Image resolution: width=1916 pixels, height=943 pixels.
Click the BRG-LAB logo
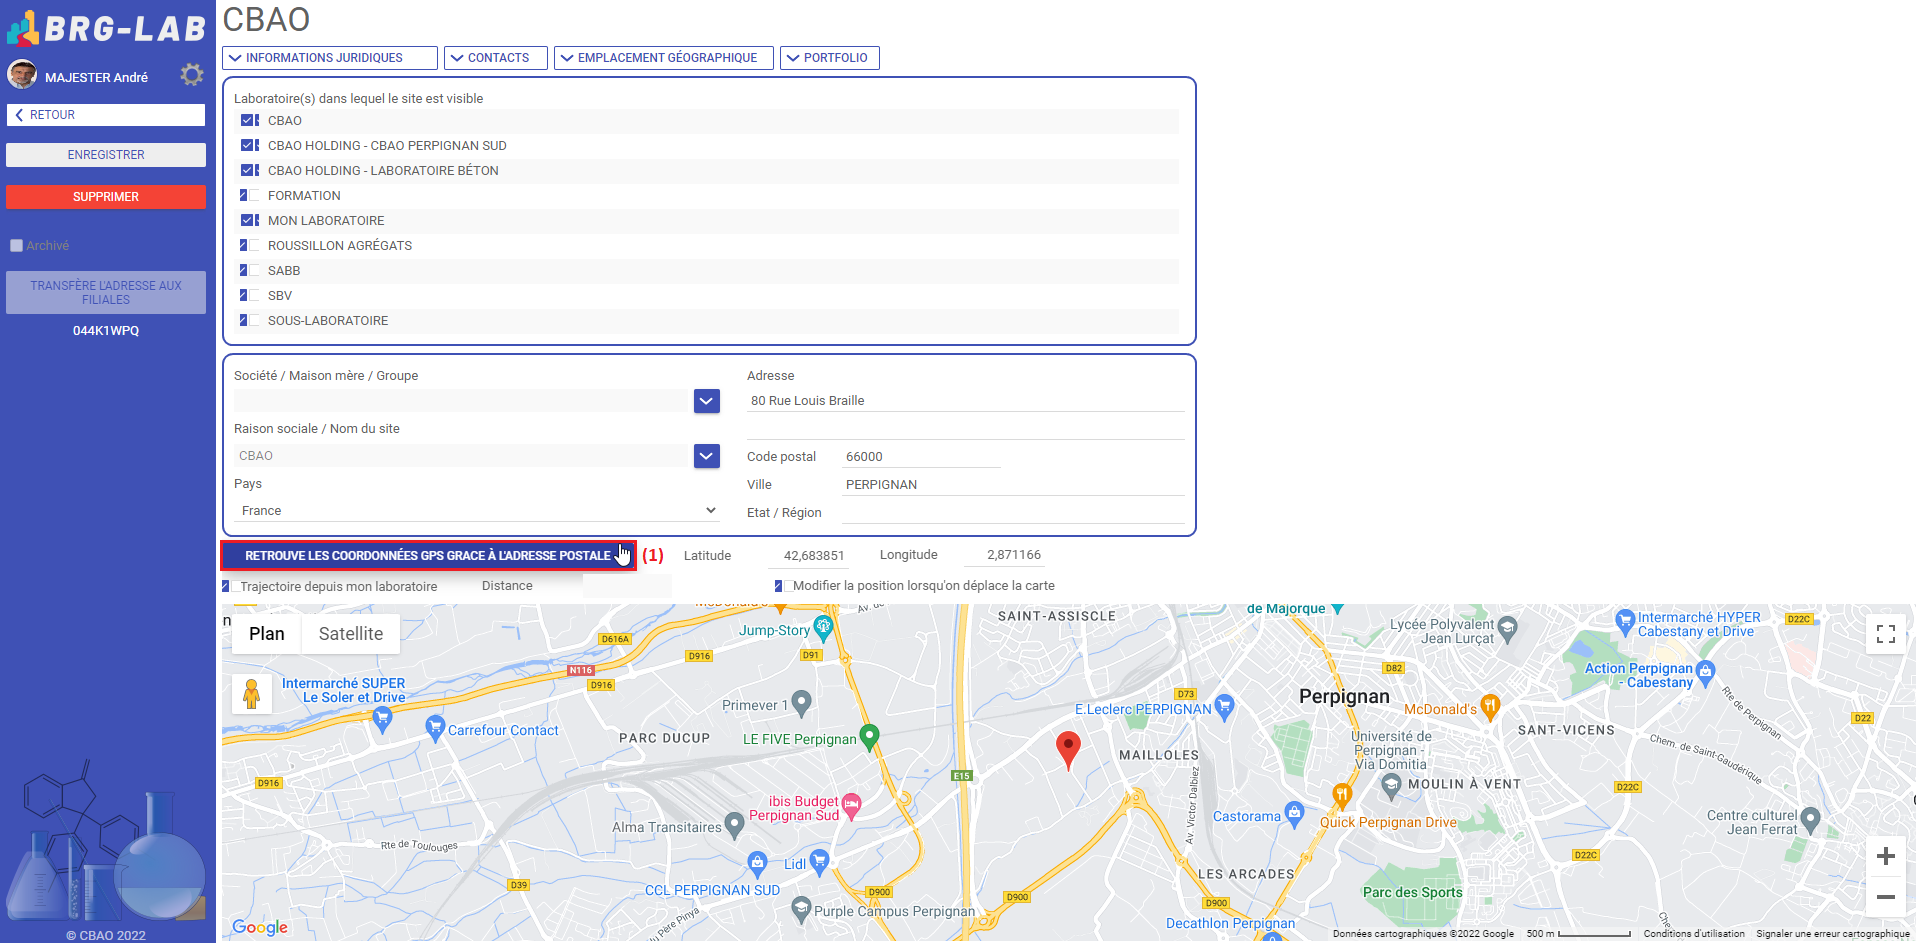[106, 28]
